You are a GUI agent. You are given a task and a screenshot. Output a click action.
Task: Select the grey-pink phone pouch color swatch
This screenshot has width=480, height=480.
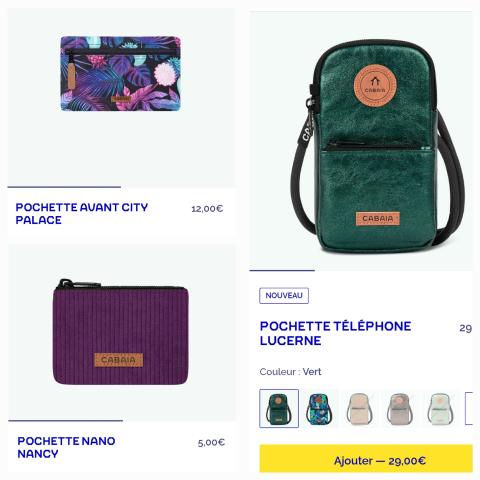(x=399, y=408)
